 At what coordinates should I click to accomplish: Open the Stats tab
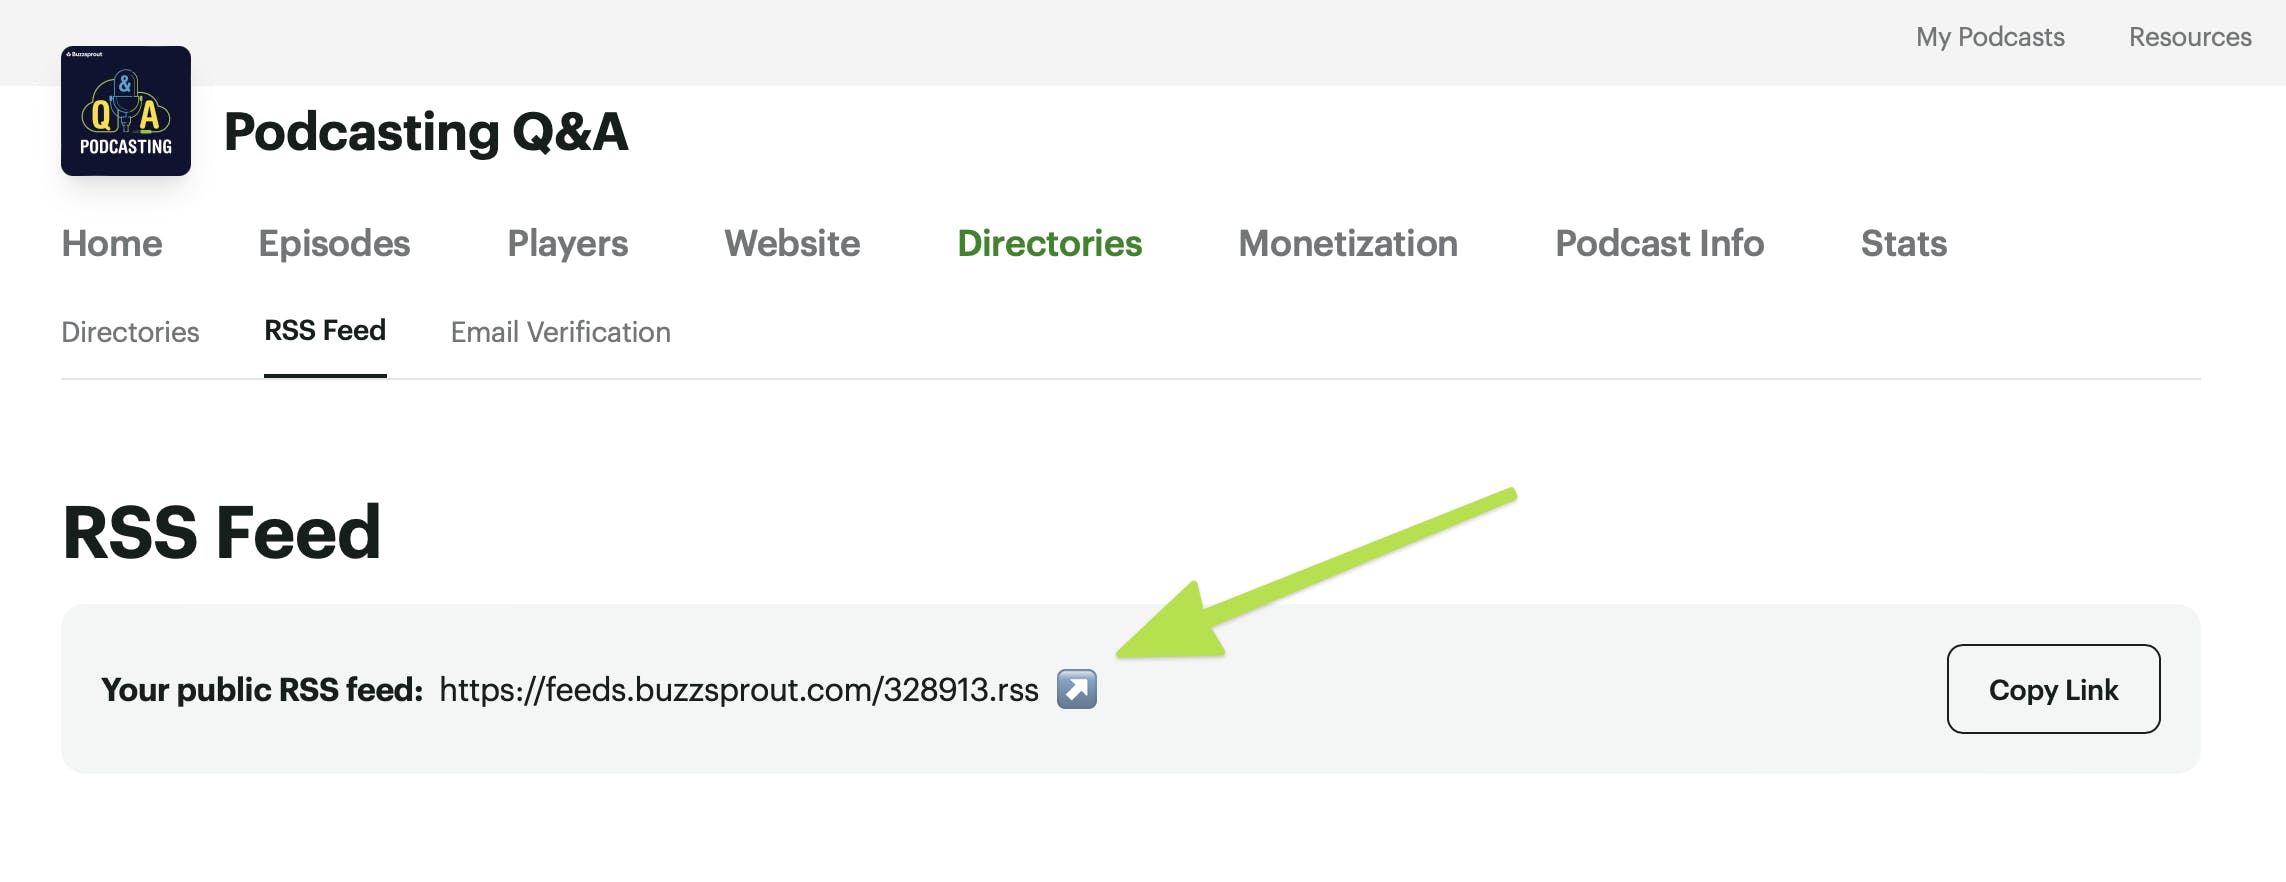point(1903,243)
